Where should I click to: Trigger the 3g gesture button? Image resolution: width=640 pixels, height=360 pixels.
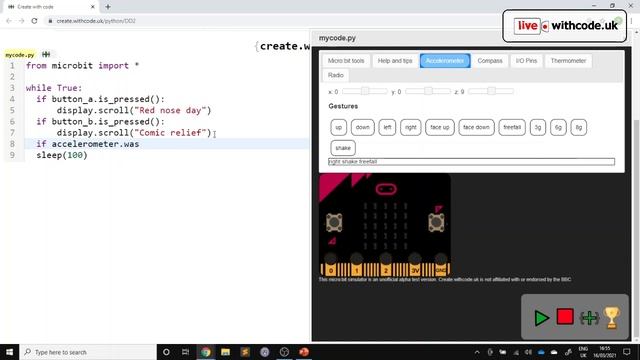tap(538, 127)
